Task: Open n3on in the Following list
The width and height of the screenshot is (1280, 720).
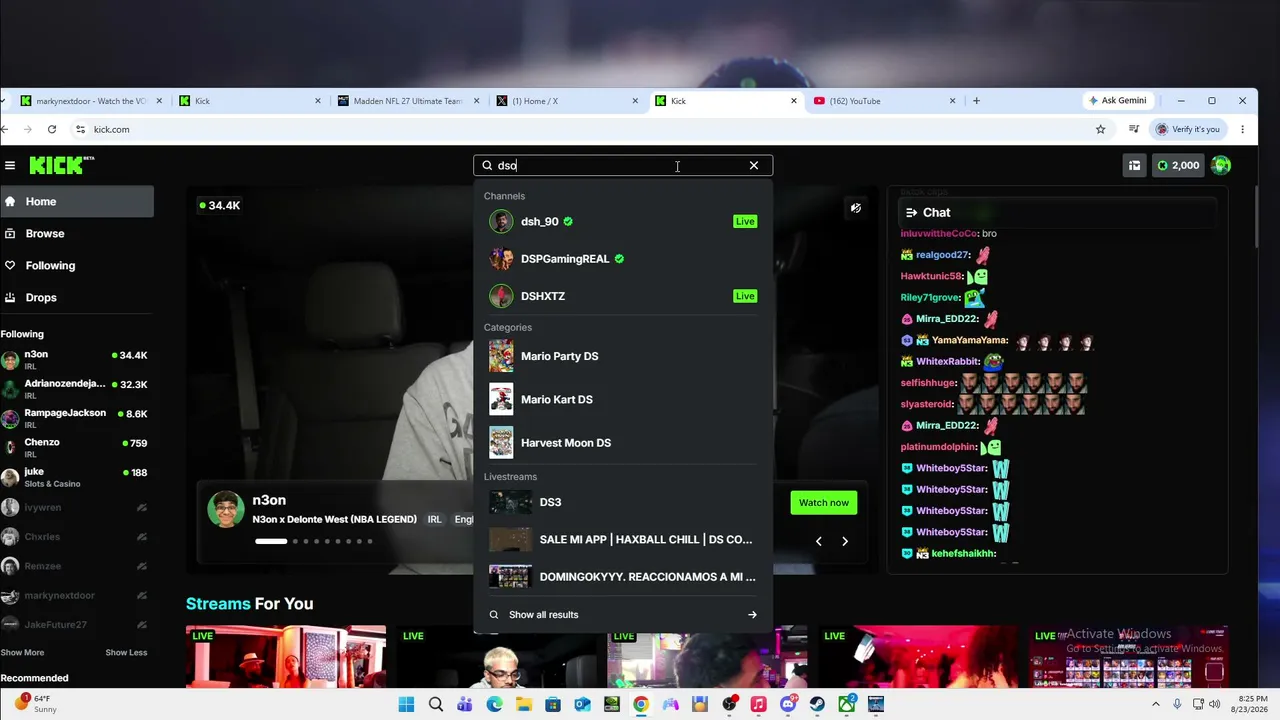Action: coord(77,360)
